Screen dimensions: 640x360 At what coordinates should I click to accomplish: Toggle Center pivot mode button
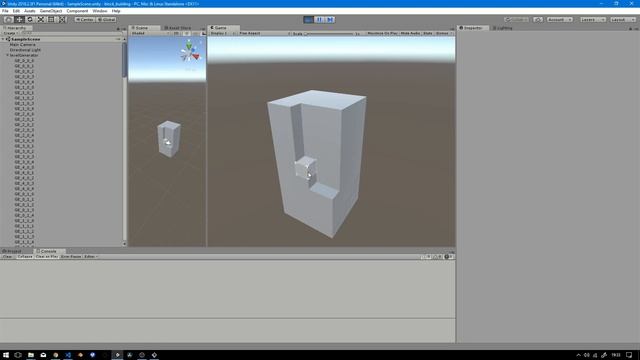point(84,19)
